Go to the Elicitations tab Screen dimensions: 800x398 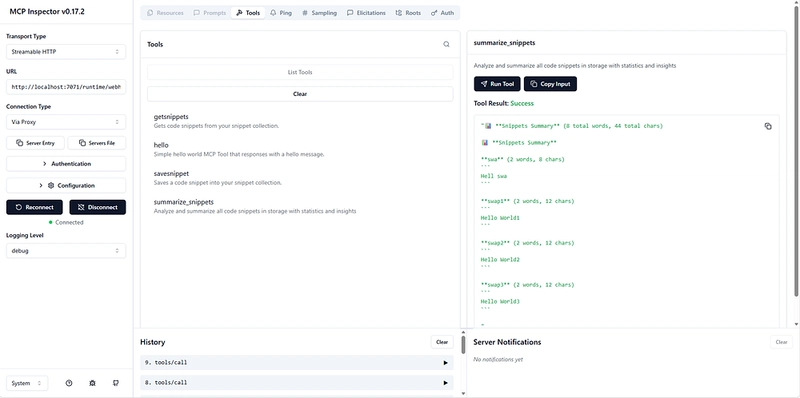(366, 13)
